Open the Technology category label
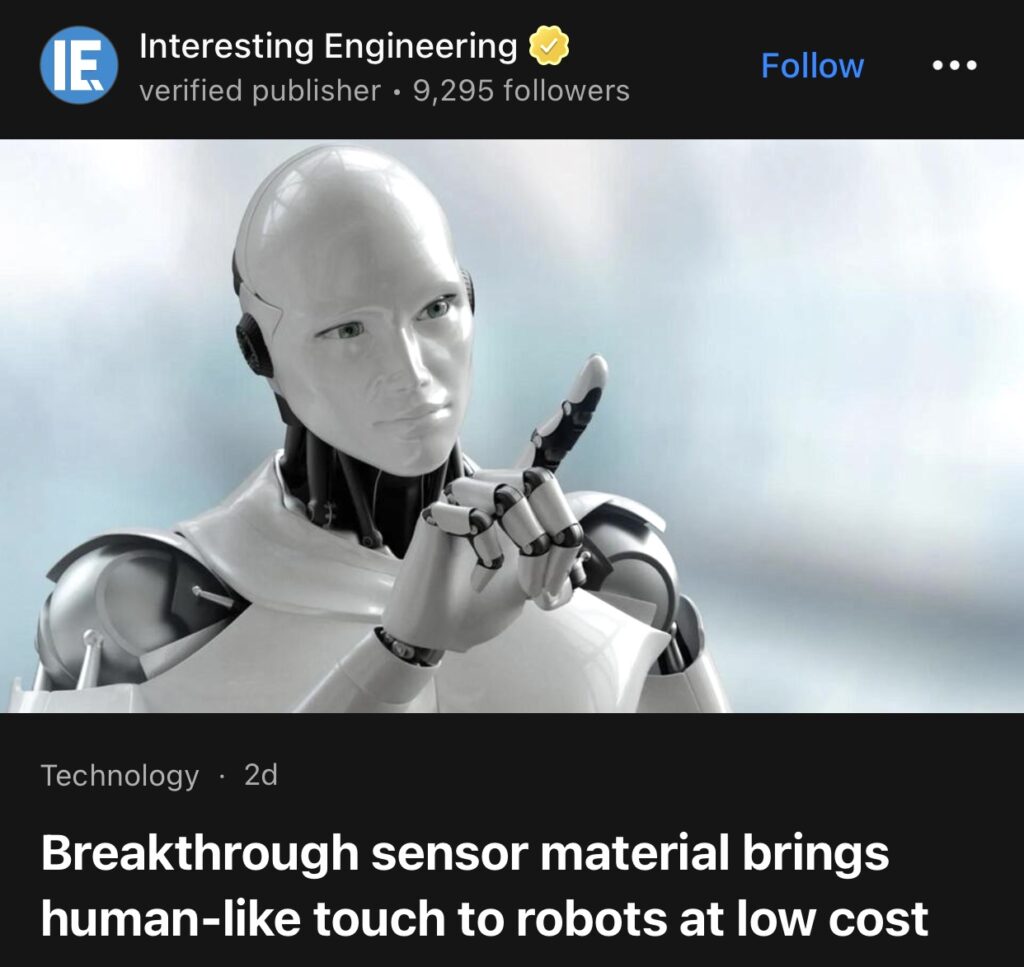The height and width of the screenshot is (967, 1024). tap(120, 776)
